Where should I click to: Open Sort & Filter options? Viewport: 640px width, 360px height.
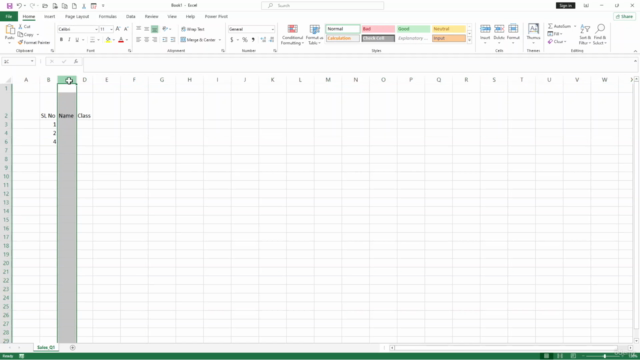click(585, 35)
